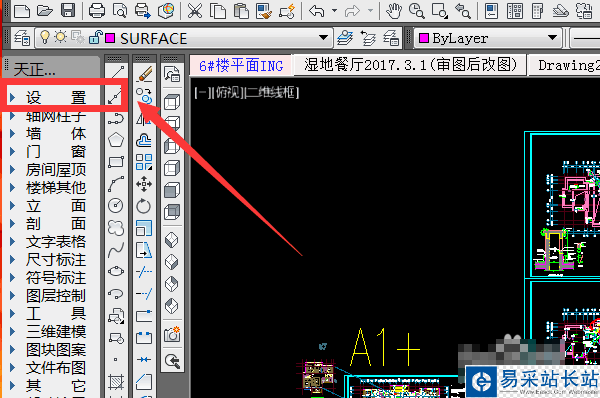Select the Spline curve tool
The width and height of the screenshot is (600, 398).
116,250
